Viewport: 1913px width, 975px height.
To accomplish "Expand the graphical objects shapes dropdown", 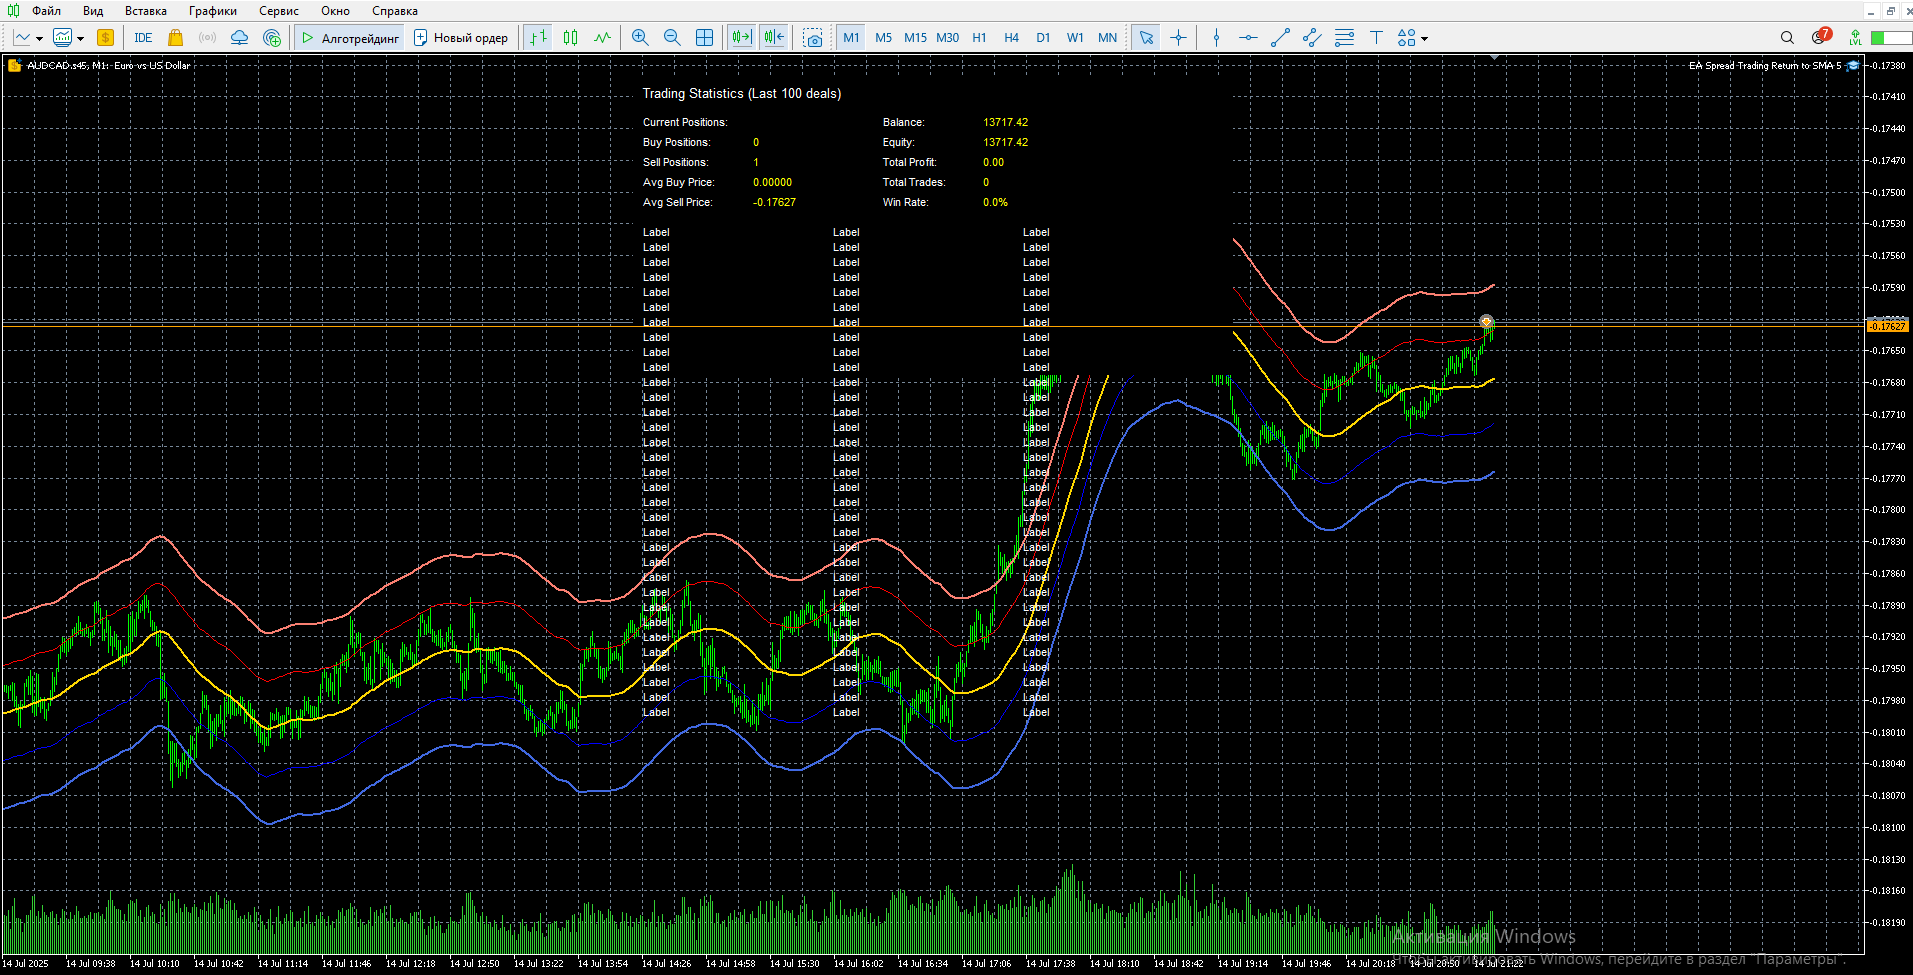I will [1424, 39].
